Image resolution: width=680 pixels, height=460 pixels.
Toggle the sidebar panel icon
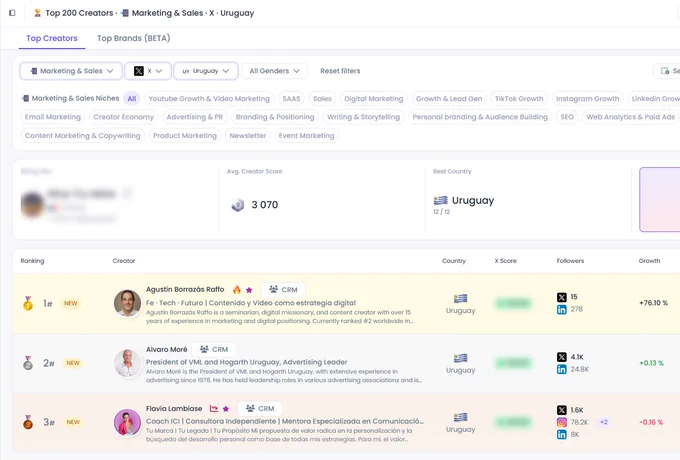12,13
